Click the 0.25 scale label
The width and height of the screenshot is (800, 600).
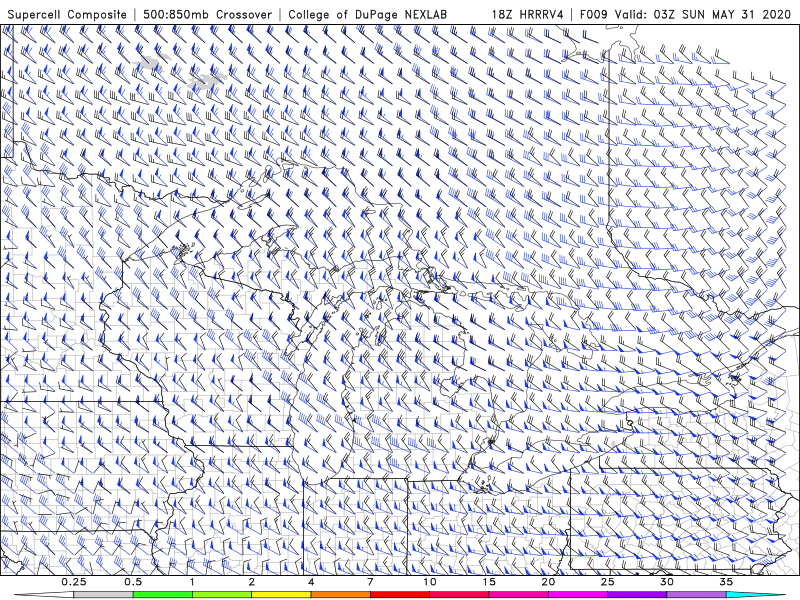(74, 582)
